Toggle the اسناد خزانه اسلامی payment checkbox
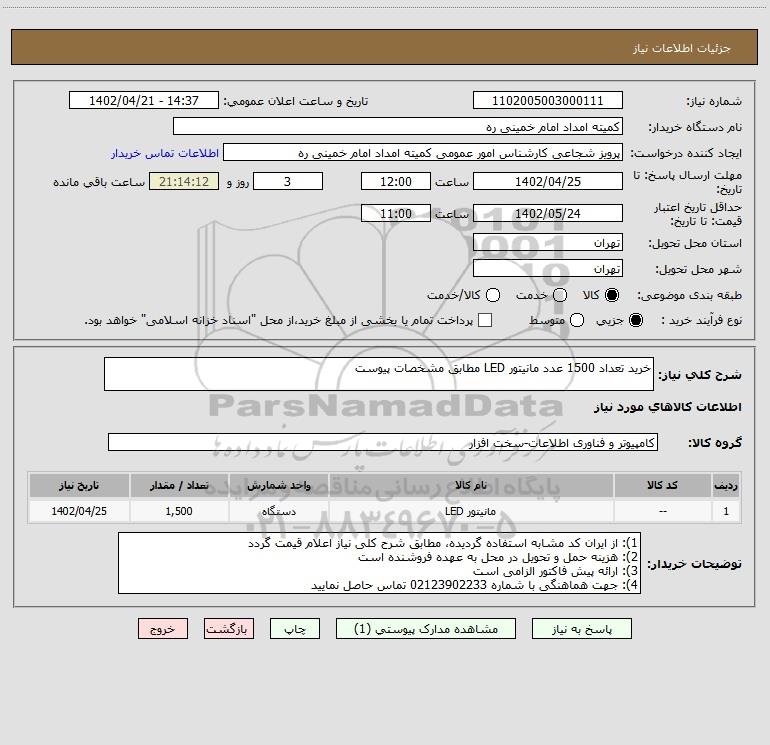The image size is (770, 745). point(485,320)
